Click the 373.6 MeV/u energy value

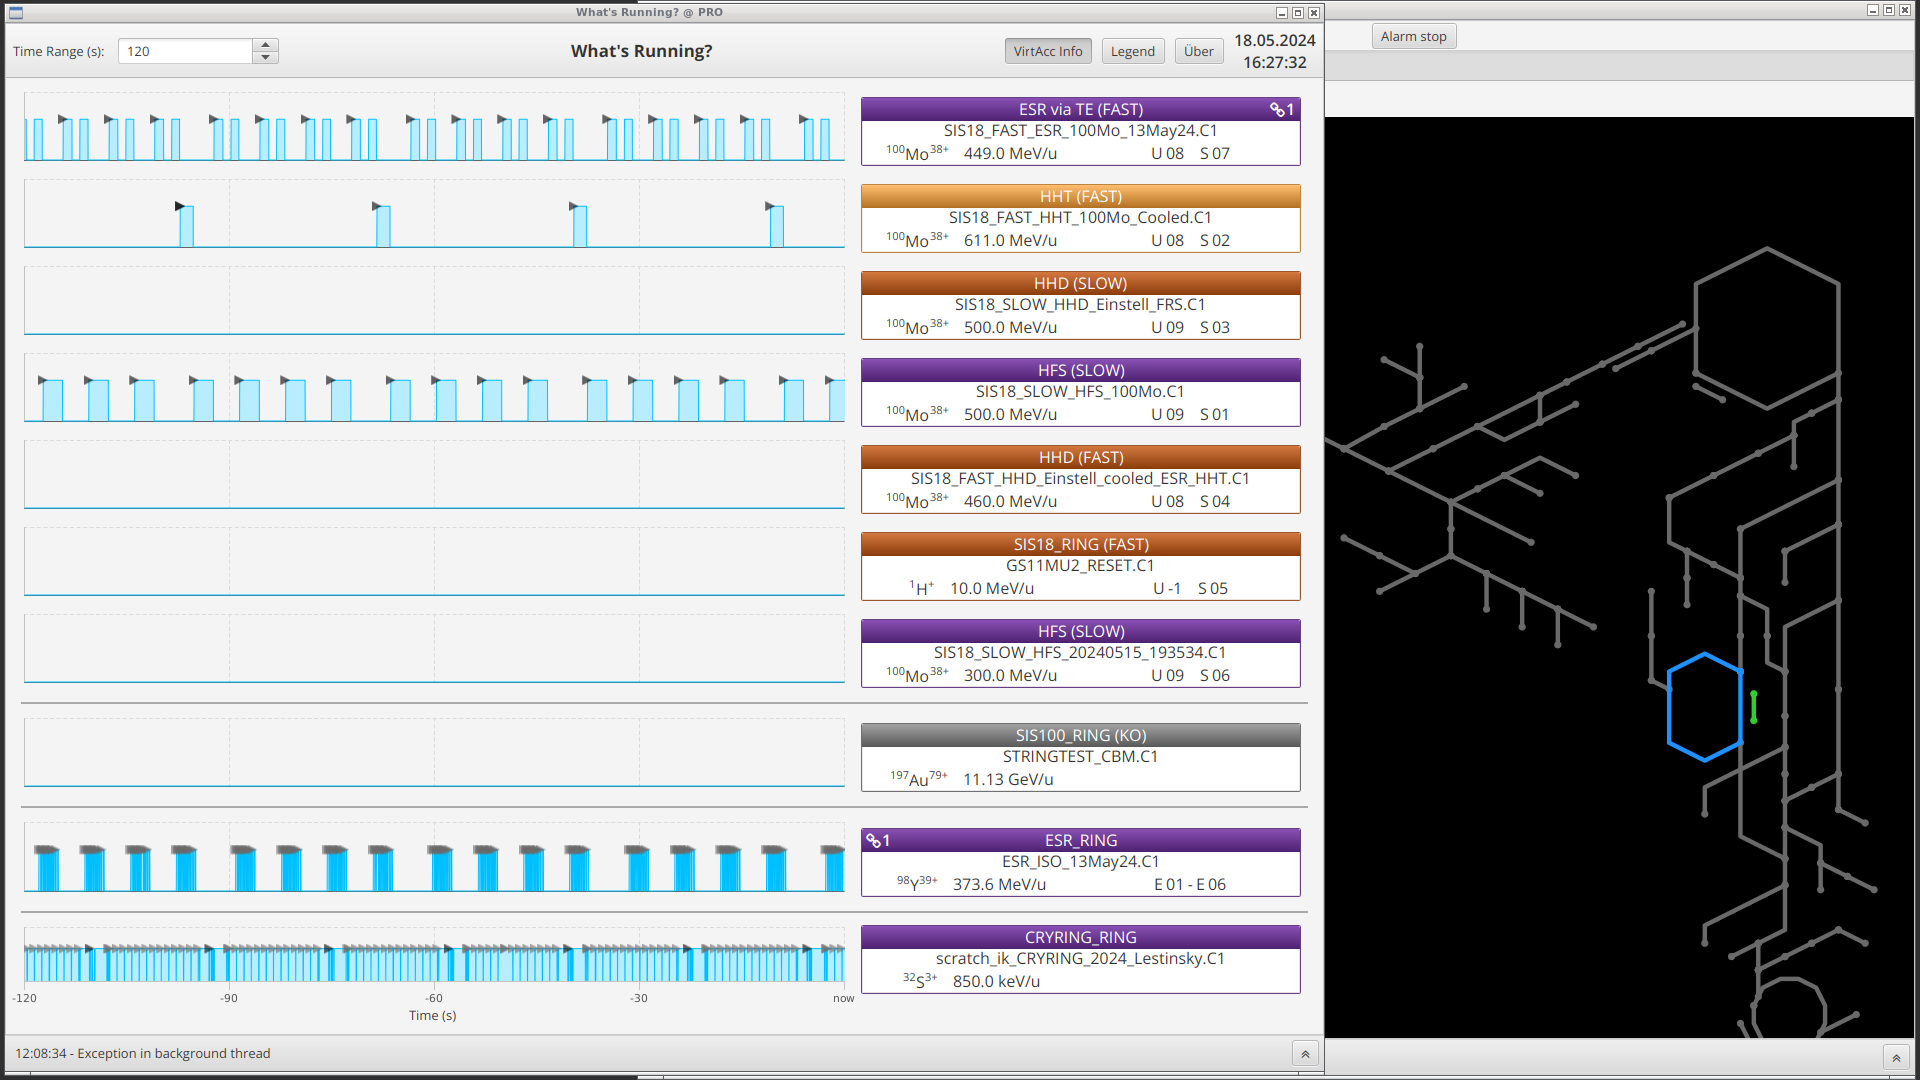(999, 884)
